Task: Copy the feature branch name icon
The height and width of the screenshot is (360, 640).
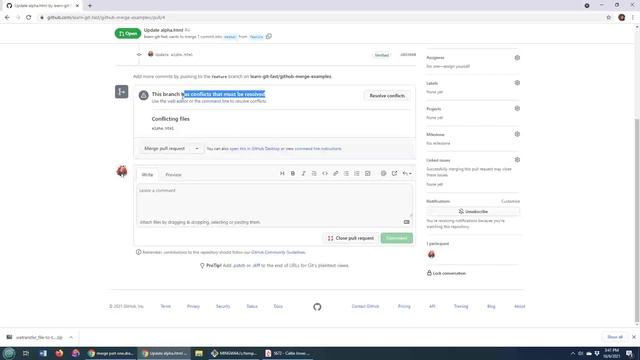Action: point(269,36)
